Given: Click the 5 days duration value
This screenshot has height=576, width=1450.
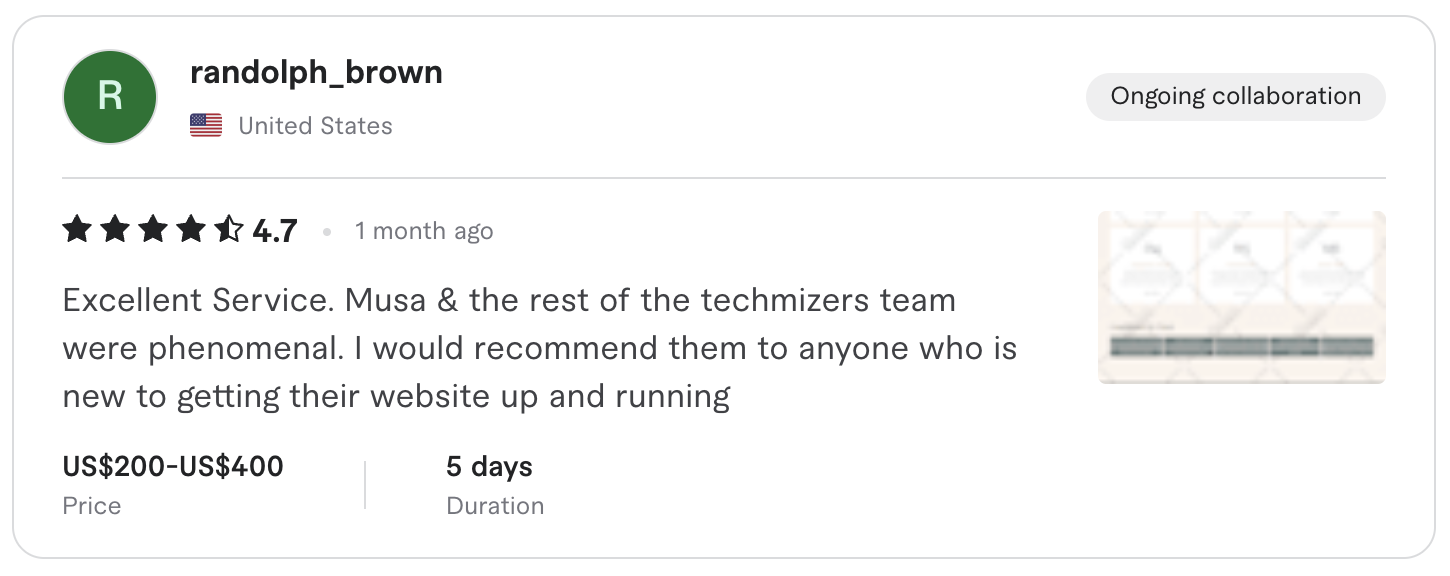Looking at the screenshot, I should (x=489, y=467).
